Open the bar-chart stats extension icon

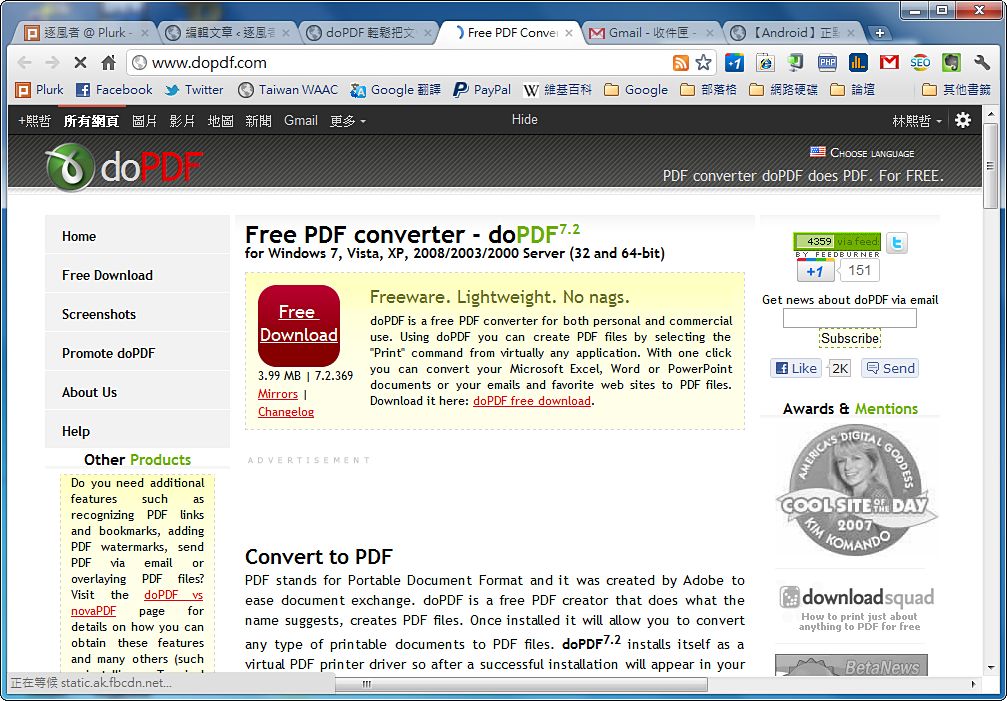click(858, 62)
